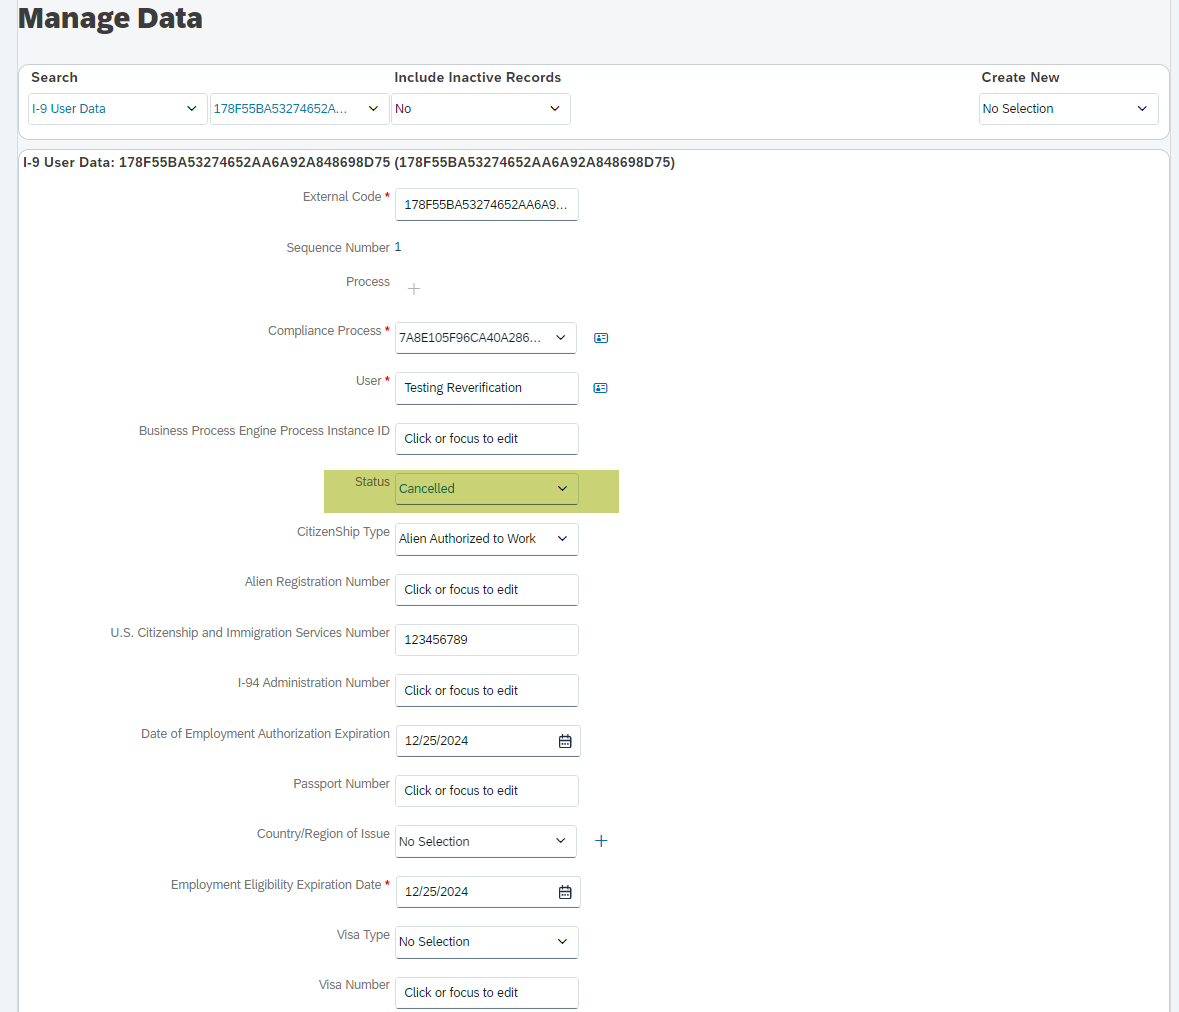
Task: Focus the I-94 Administration Number field
Action: tap(486, 690)
